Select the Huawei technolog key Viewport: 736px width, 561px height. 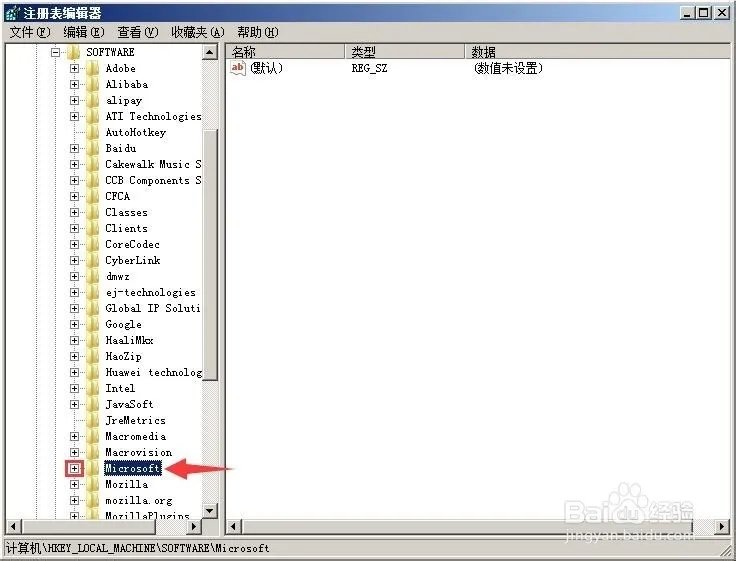(x=153, y=372)
